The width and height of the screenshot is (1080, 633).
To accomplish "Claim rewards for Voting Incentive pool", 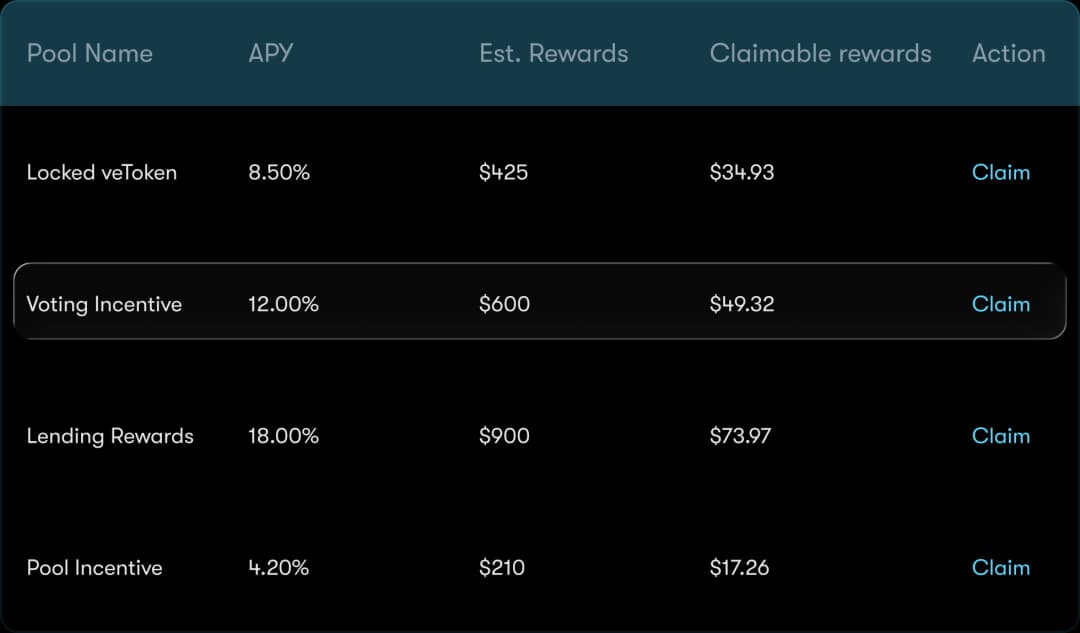I will 1000,304.
